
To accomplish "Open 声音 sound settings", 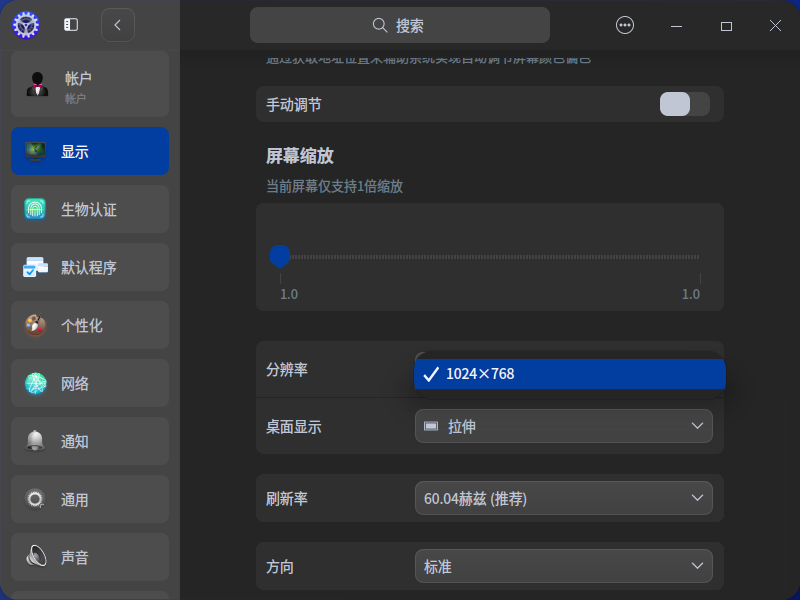I will [x=90, y=557].
